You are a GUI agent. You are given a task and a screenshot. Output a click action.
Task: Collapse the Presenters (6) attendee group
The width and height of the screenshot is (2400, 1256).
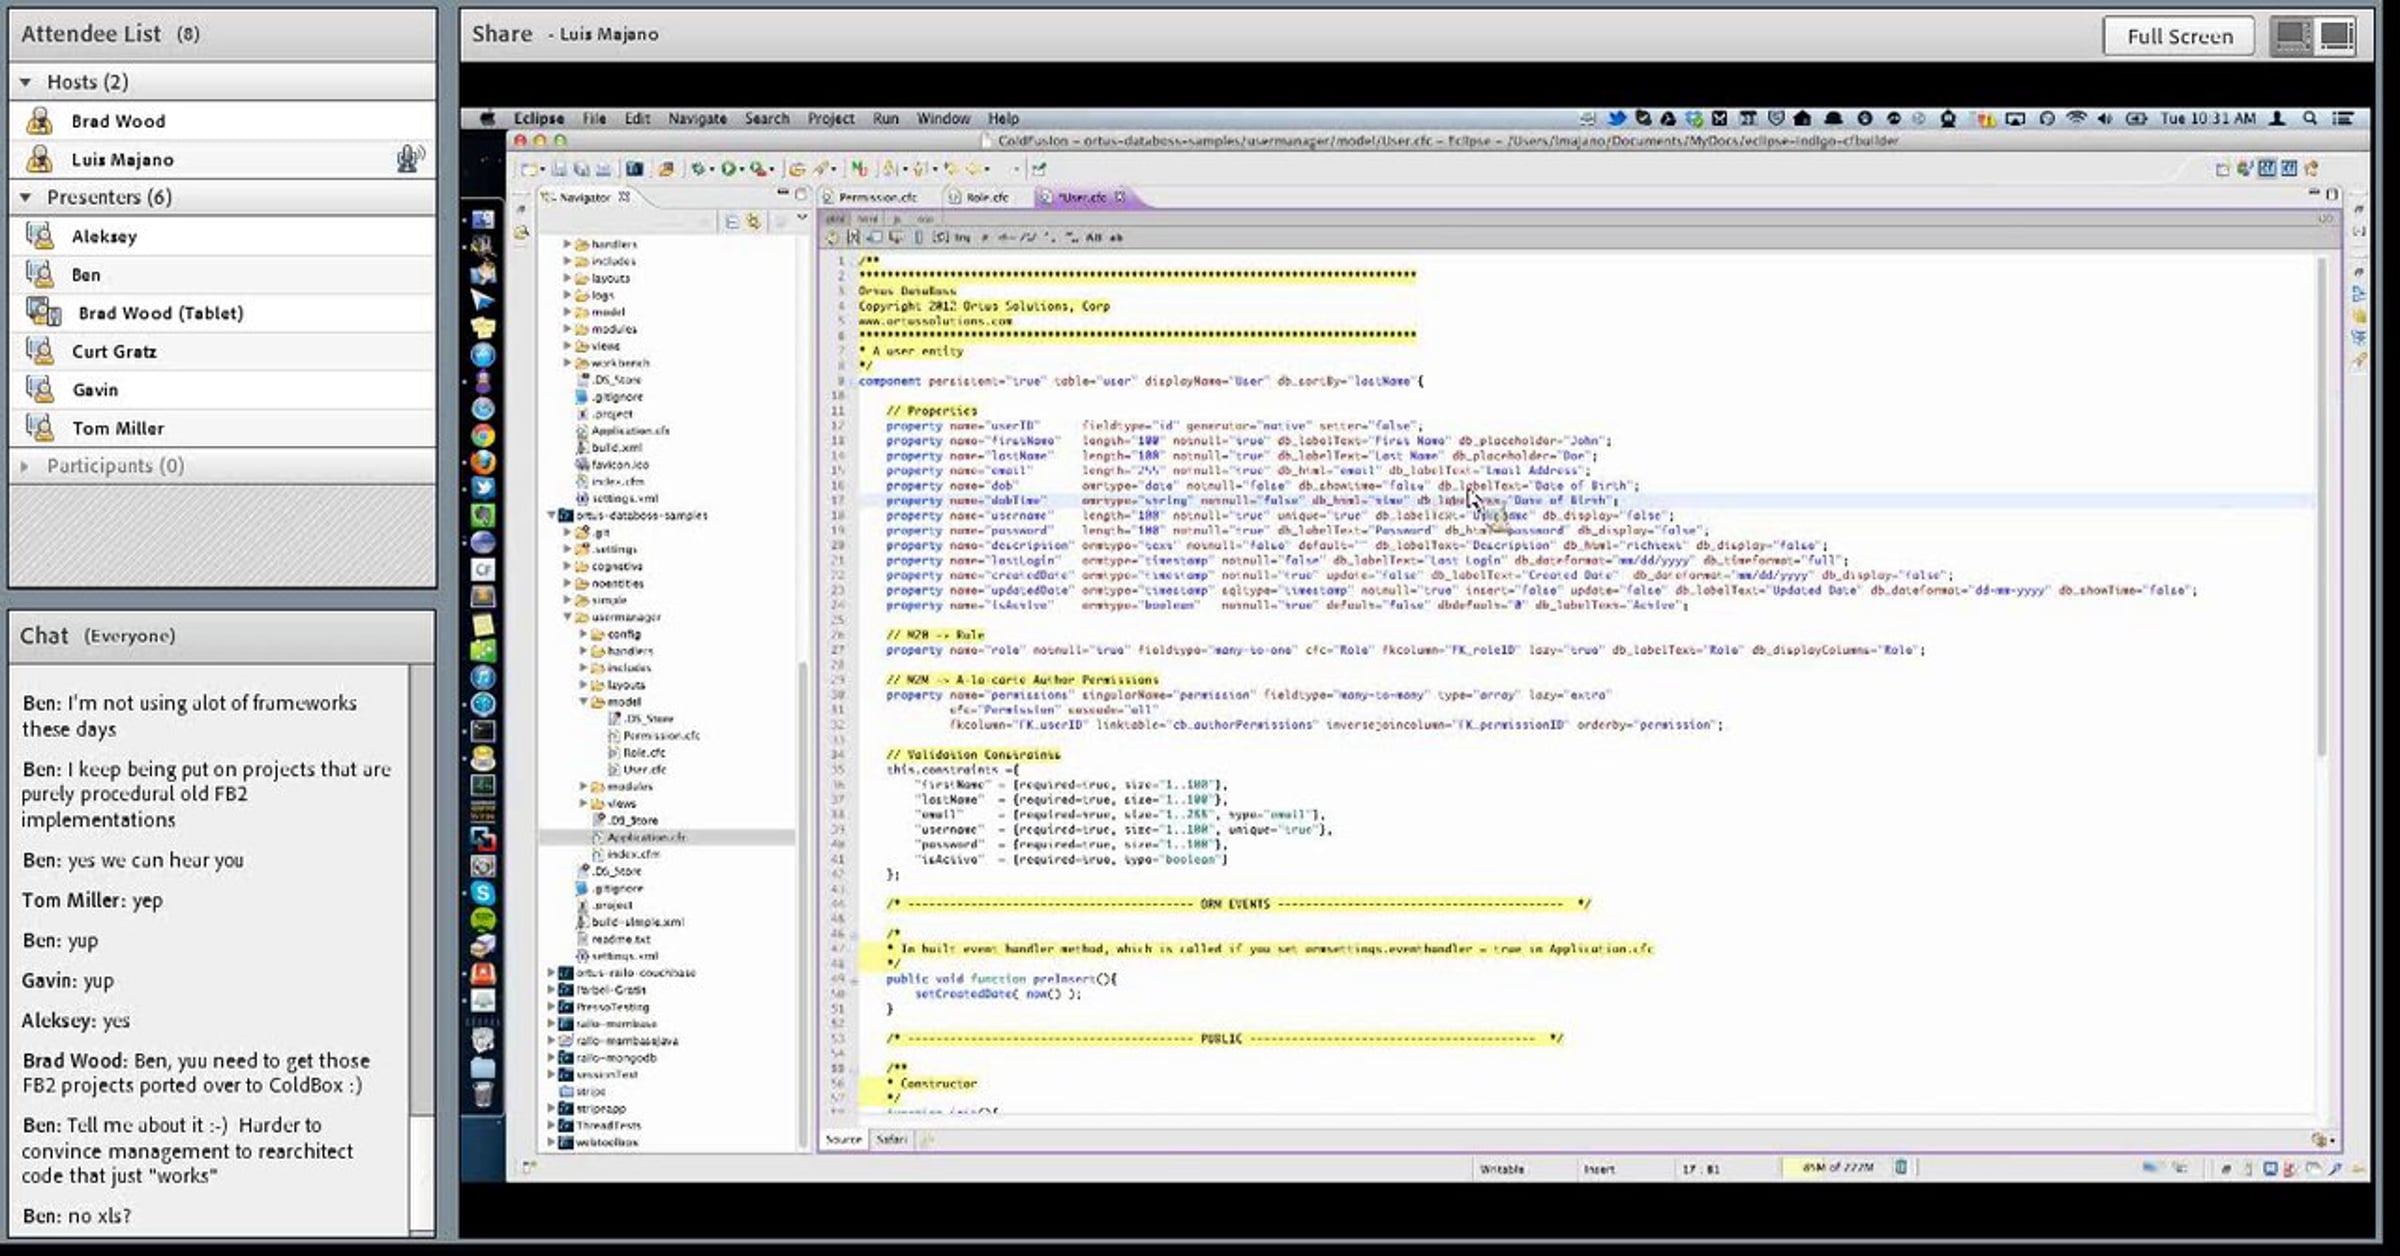point(26,197)
